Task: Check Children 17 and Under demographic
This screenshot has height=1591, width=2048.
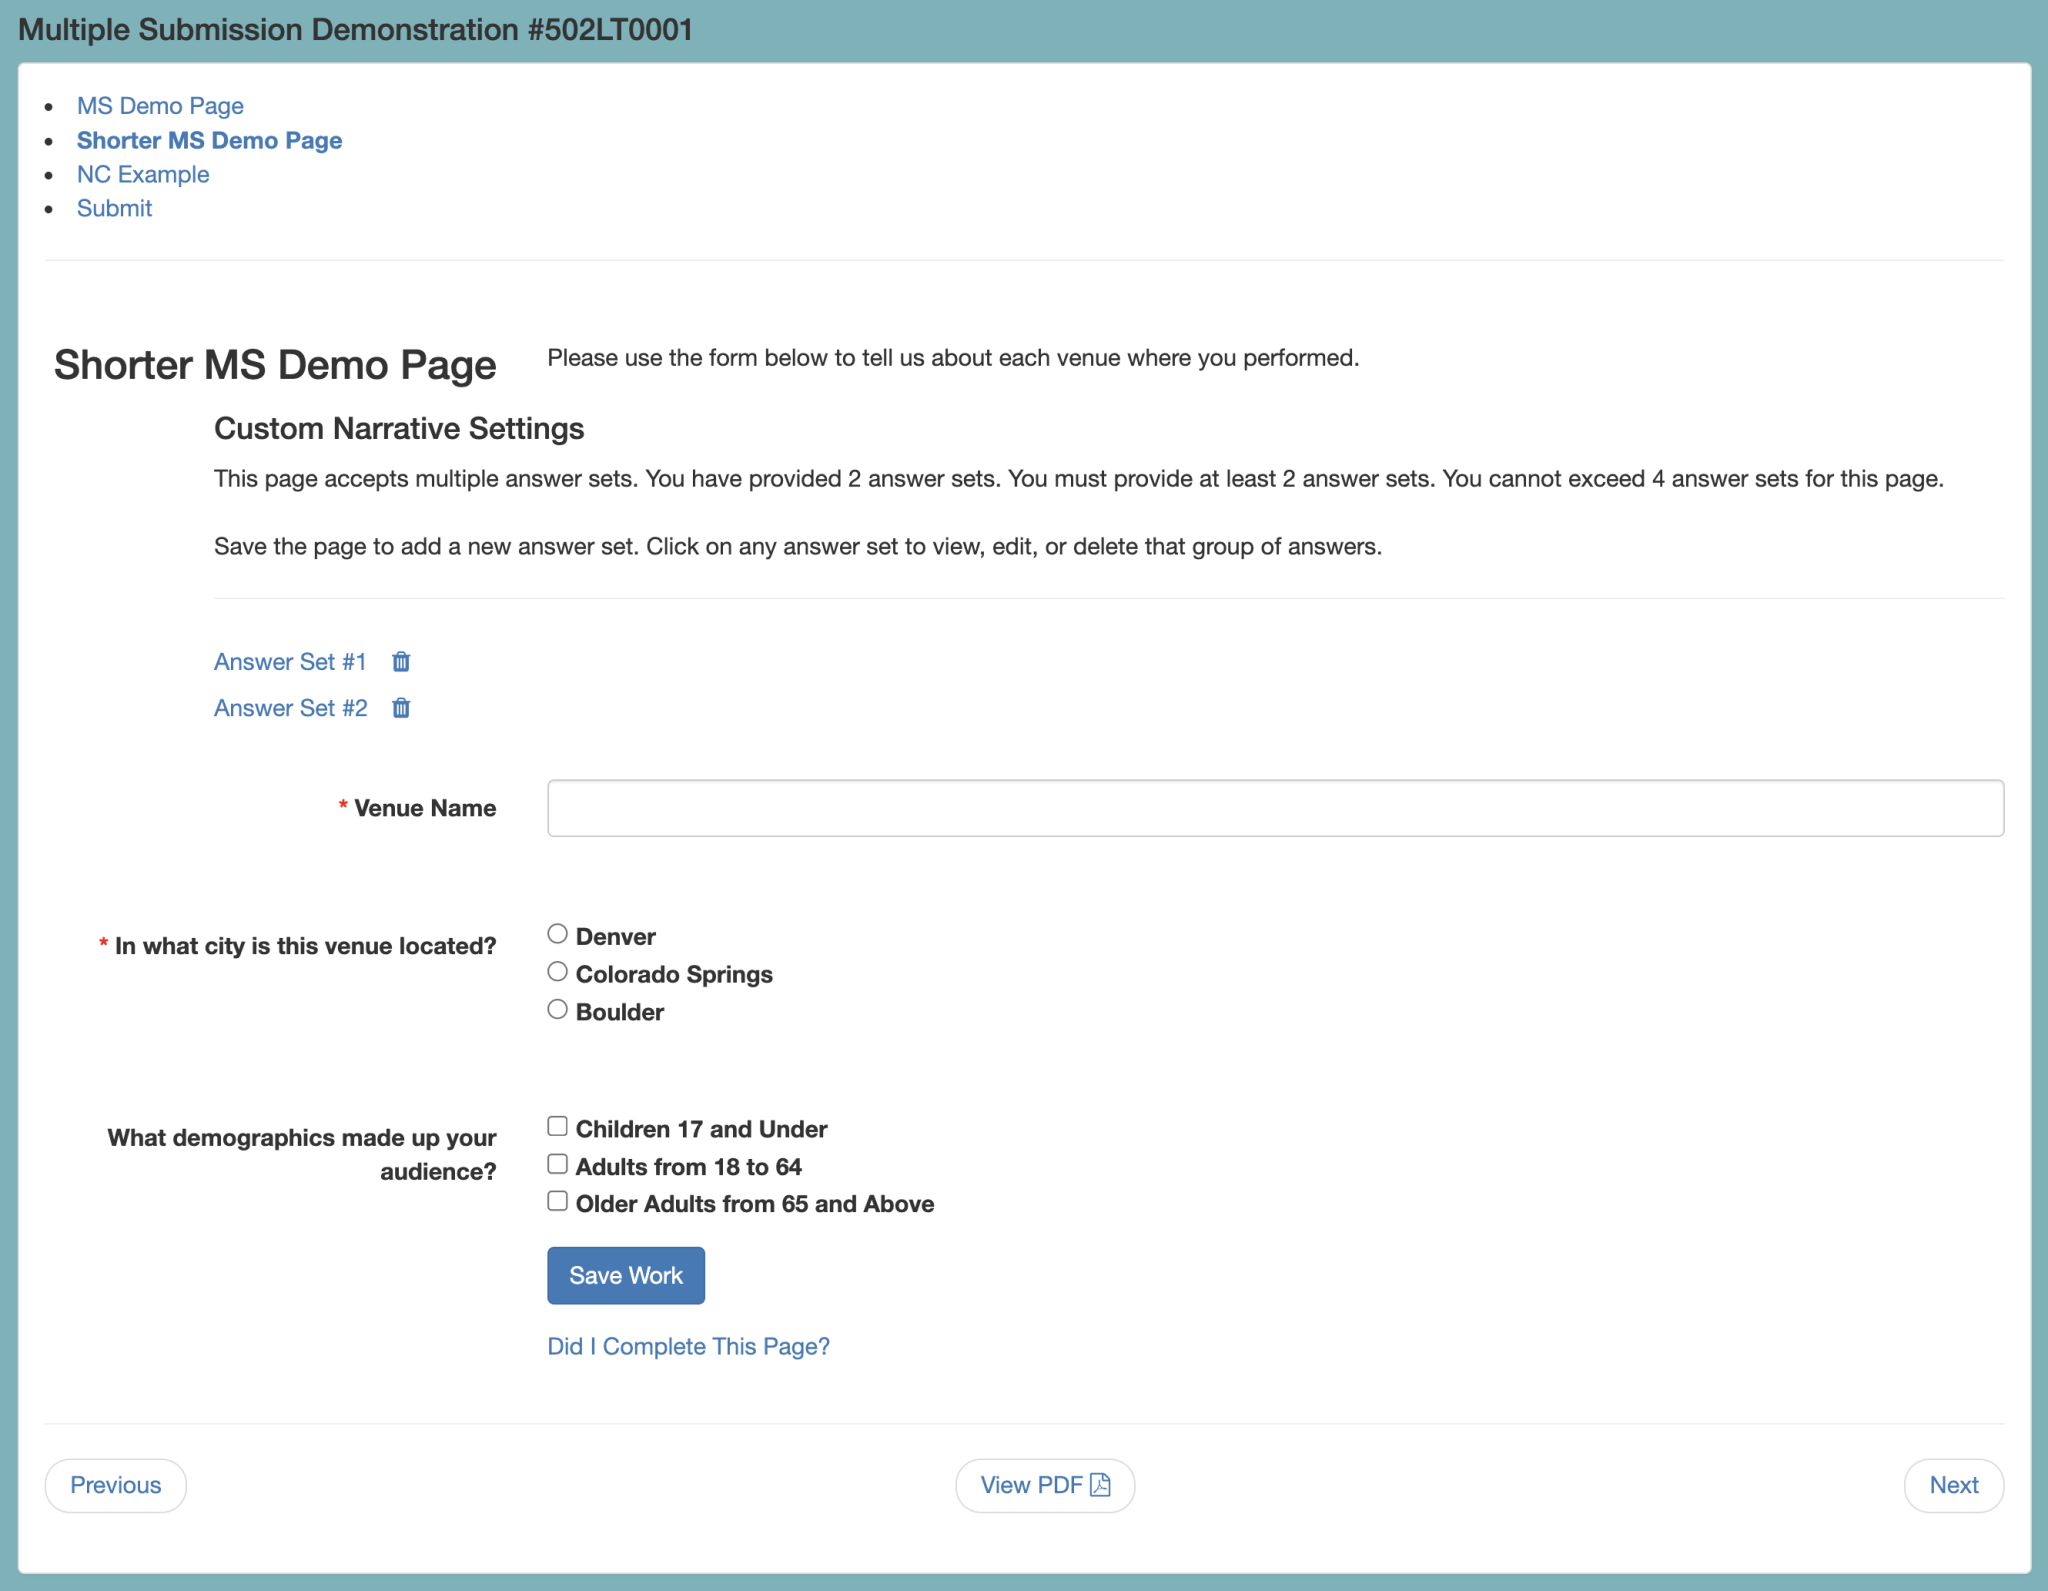Action: tap(558, 1125)
